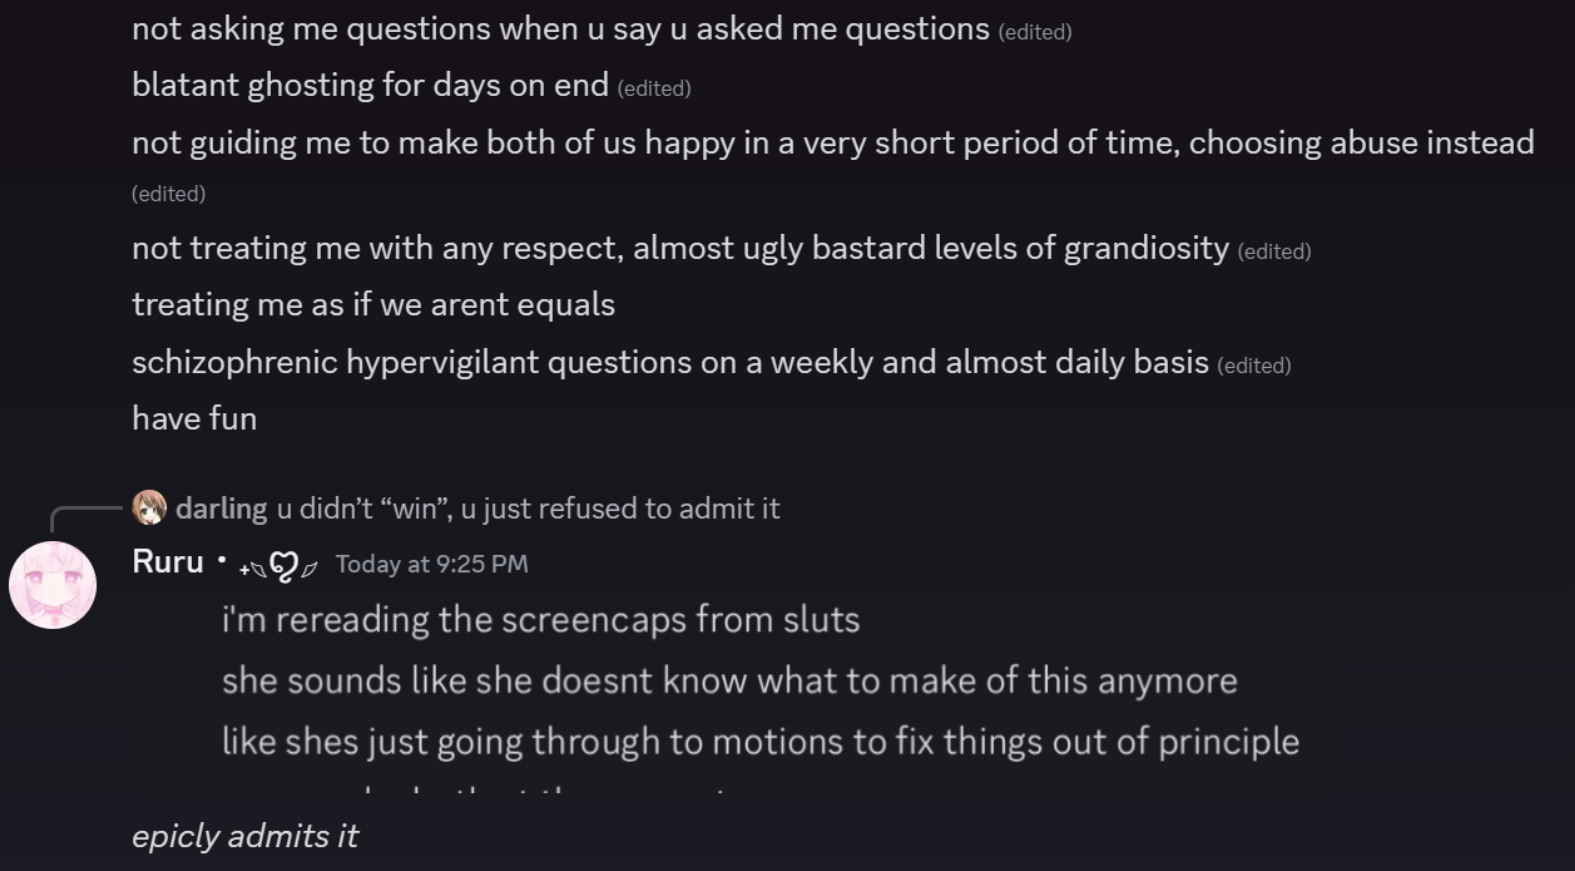Image resolution: width=1575 pixels, height=871 pixels.
Task: Click edited tag after 'almost daily basis'
Action: (1254, 365)
